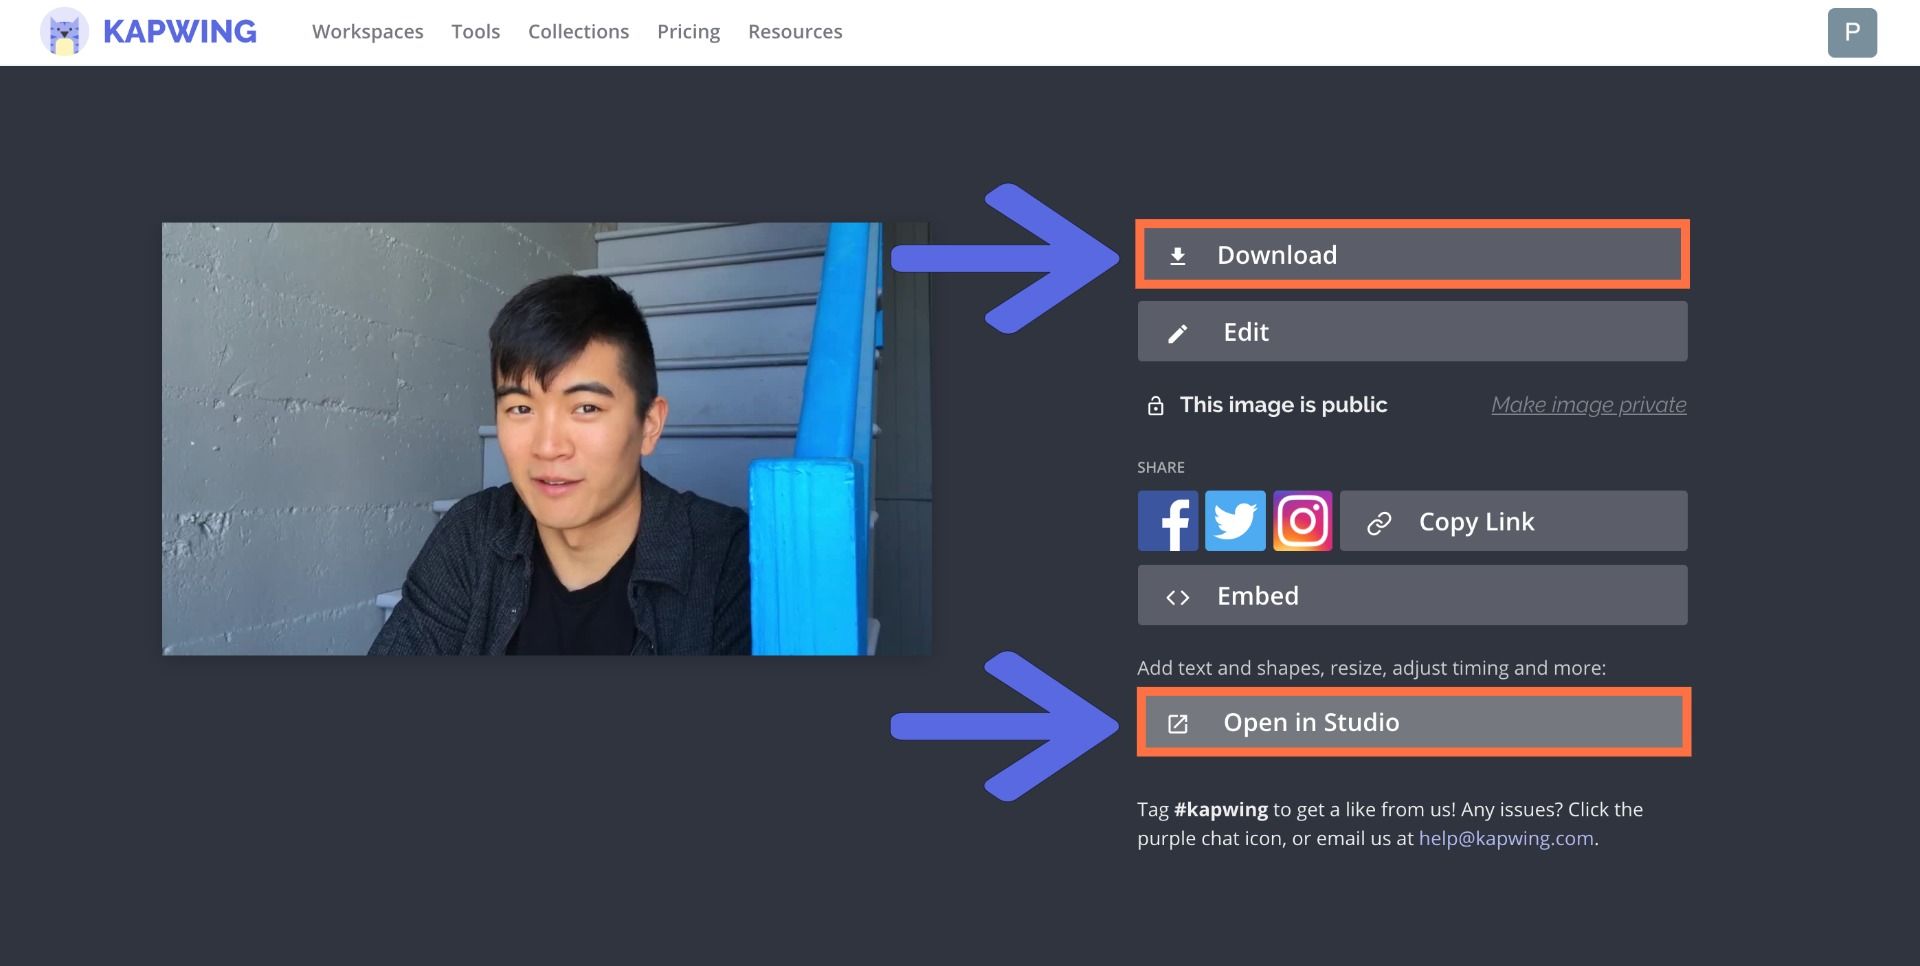This screenshot has height=966, width=1920.
Task: Share the image on Instagram
Action: point(1302,521)
